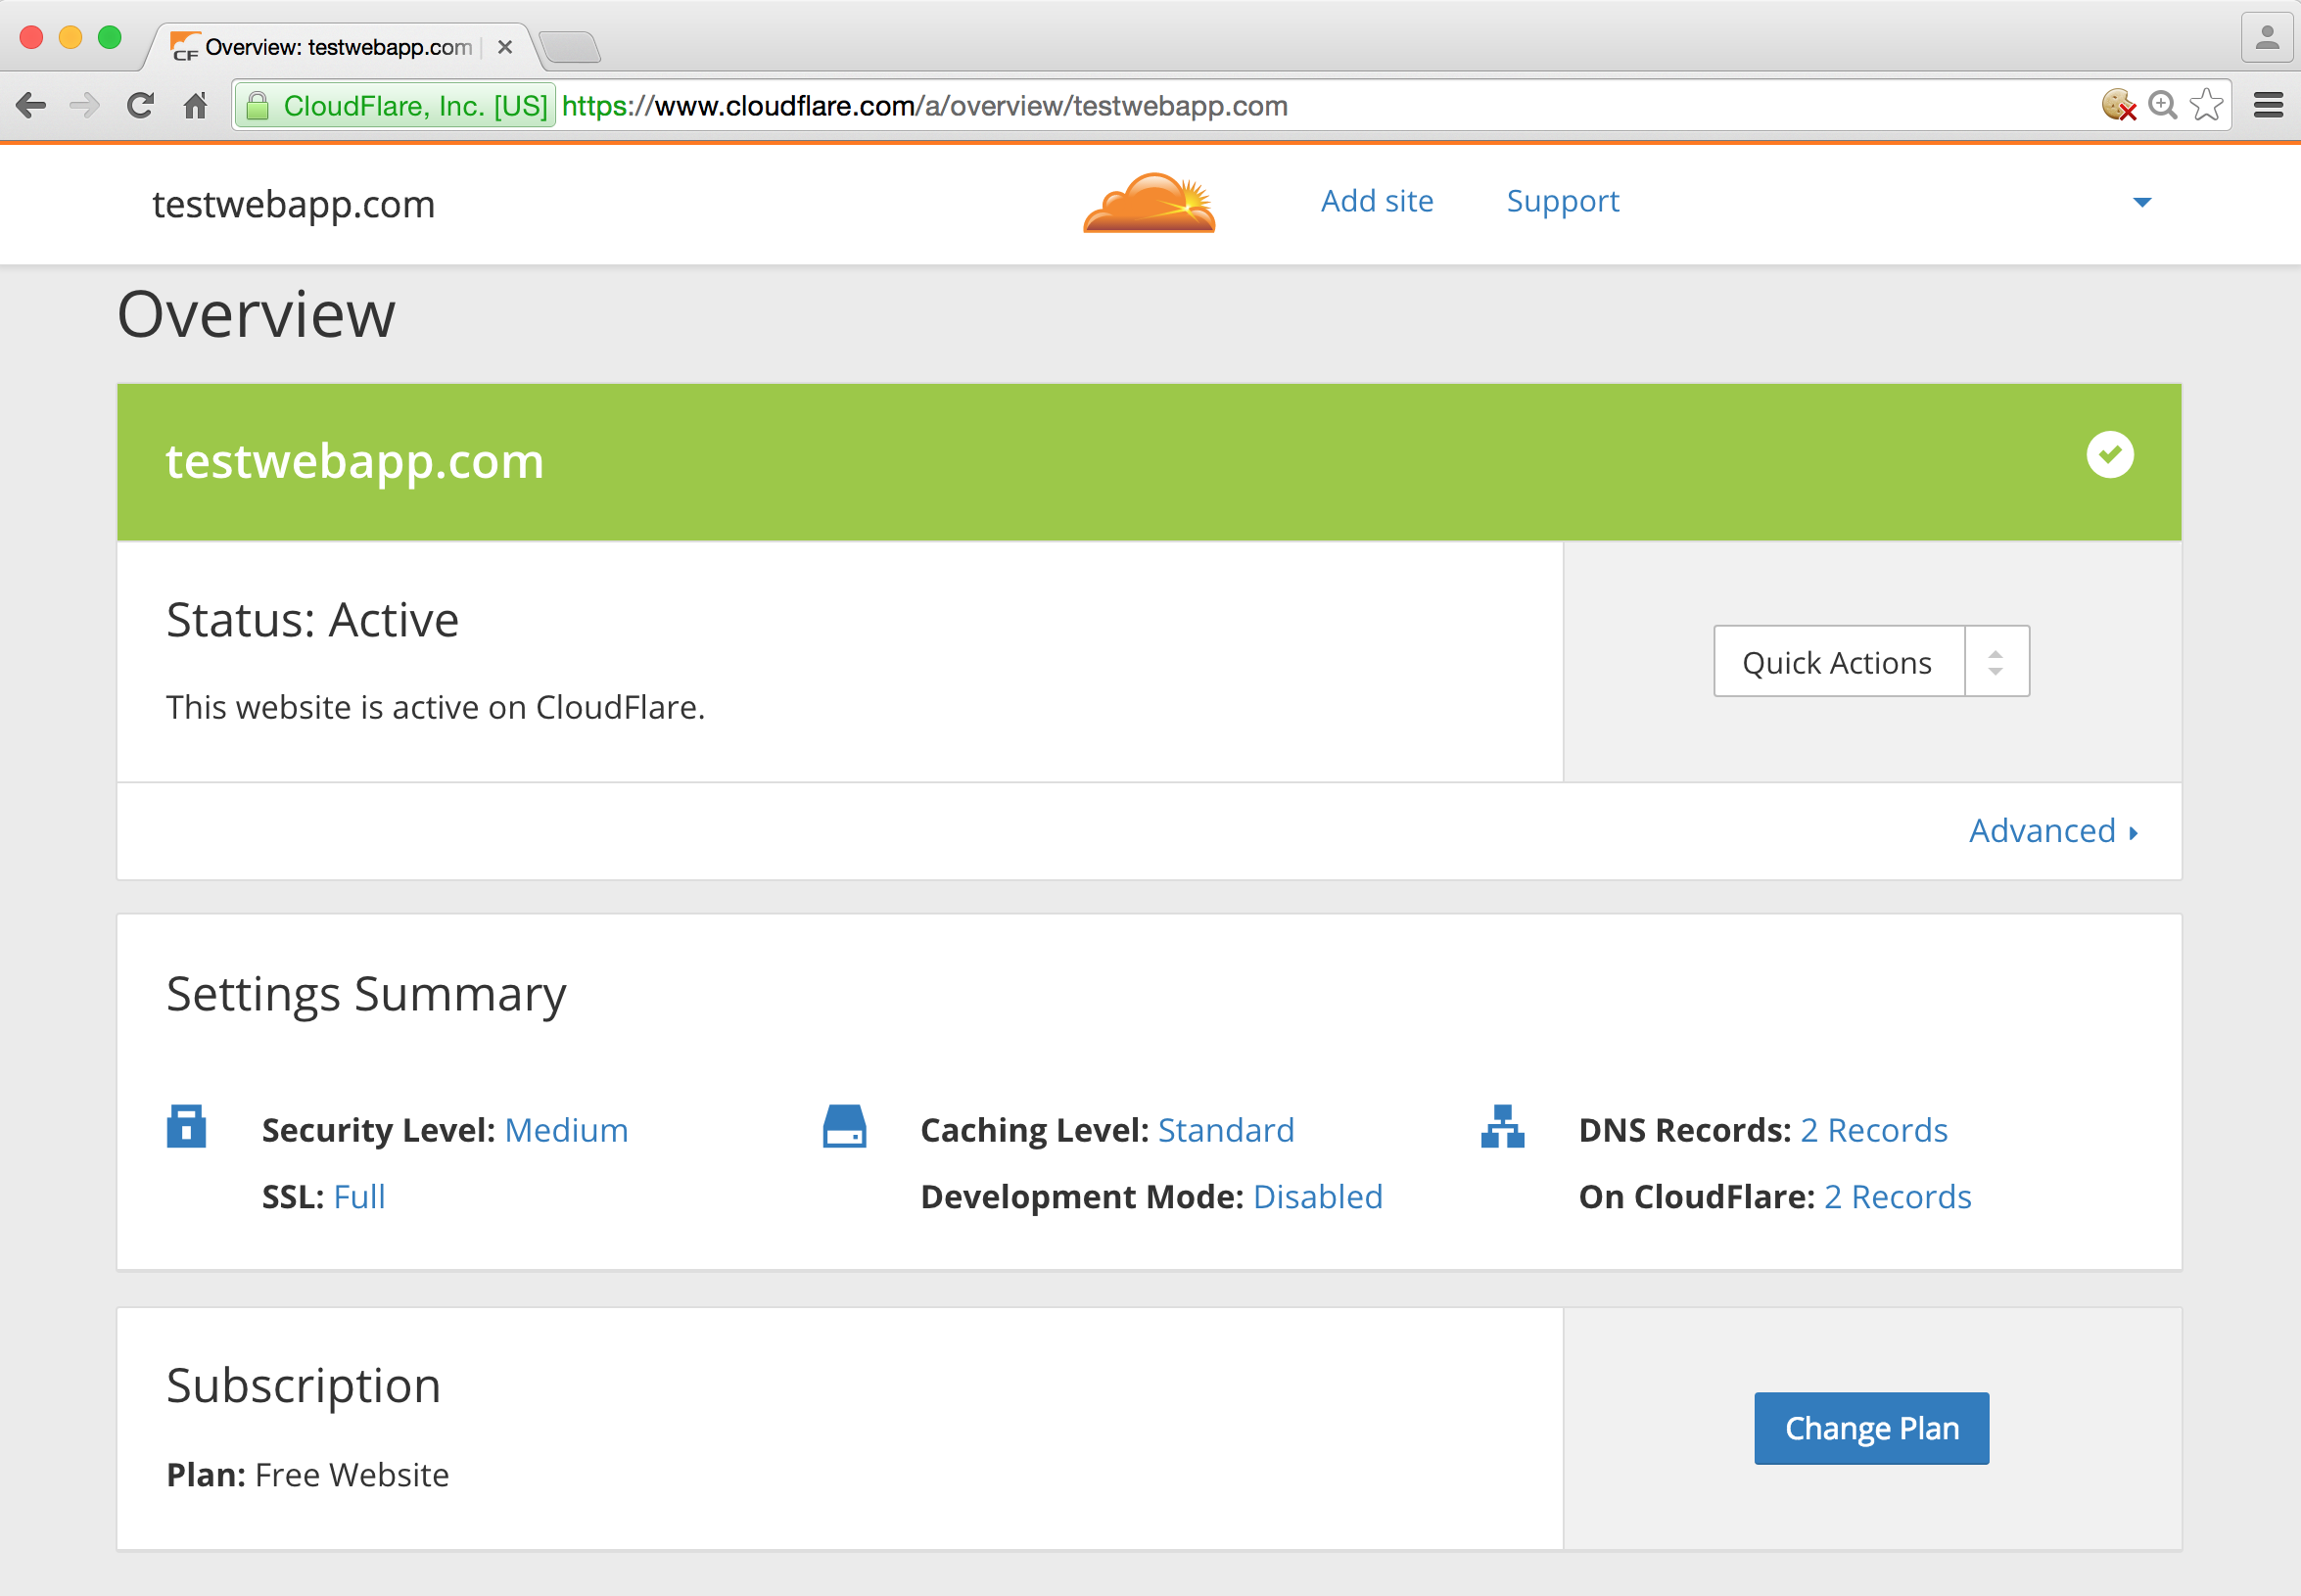Open the Disabled Development Mode link
2301x1596 pixels.
[1317, 1197]
